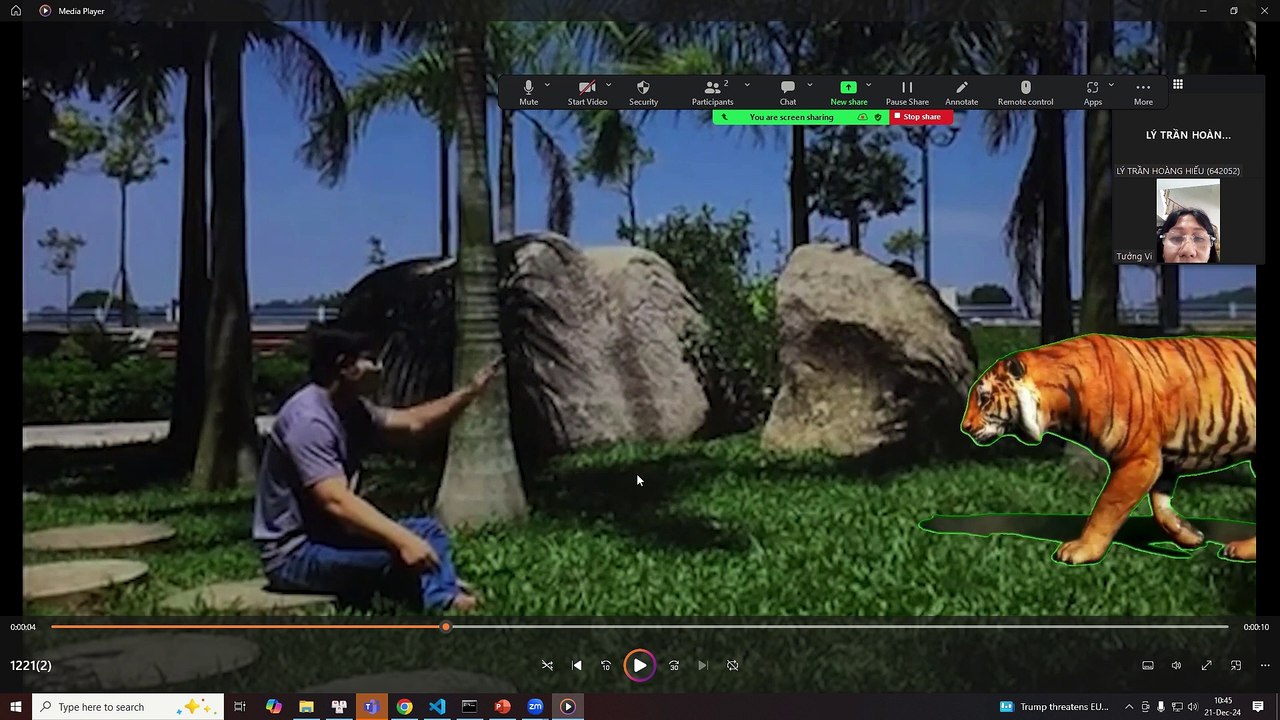Screen dimensions: 1280x720
Task: Toggle repeat mode in Media Player
Action: click(x=733, y=665)
